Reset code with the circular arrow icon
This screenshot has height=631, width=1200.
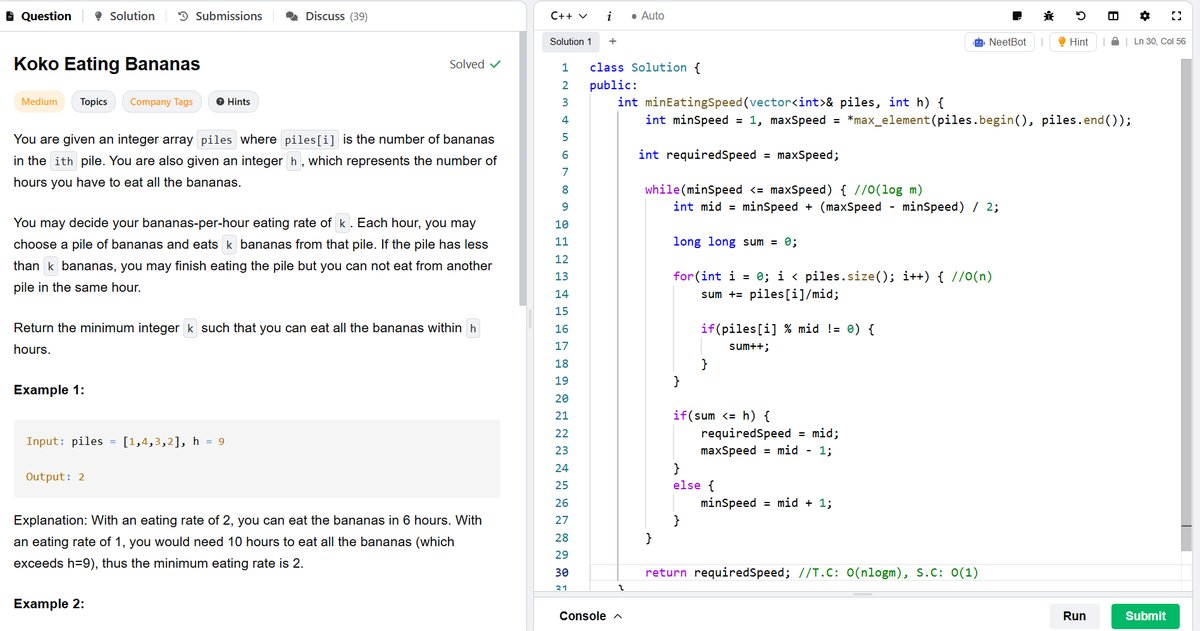tap(1081, 16)
